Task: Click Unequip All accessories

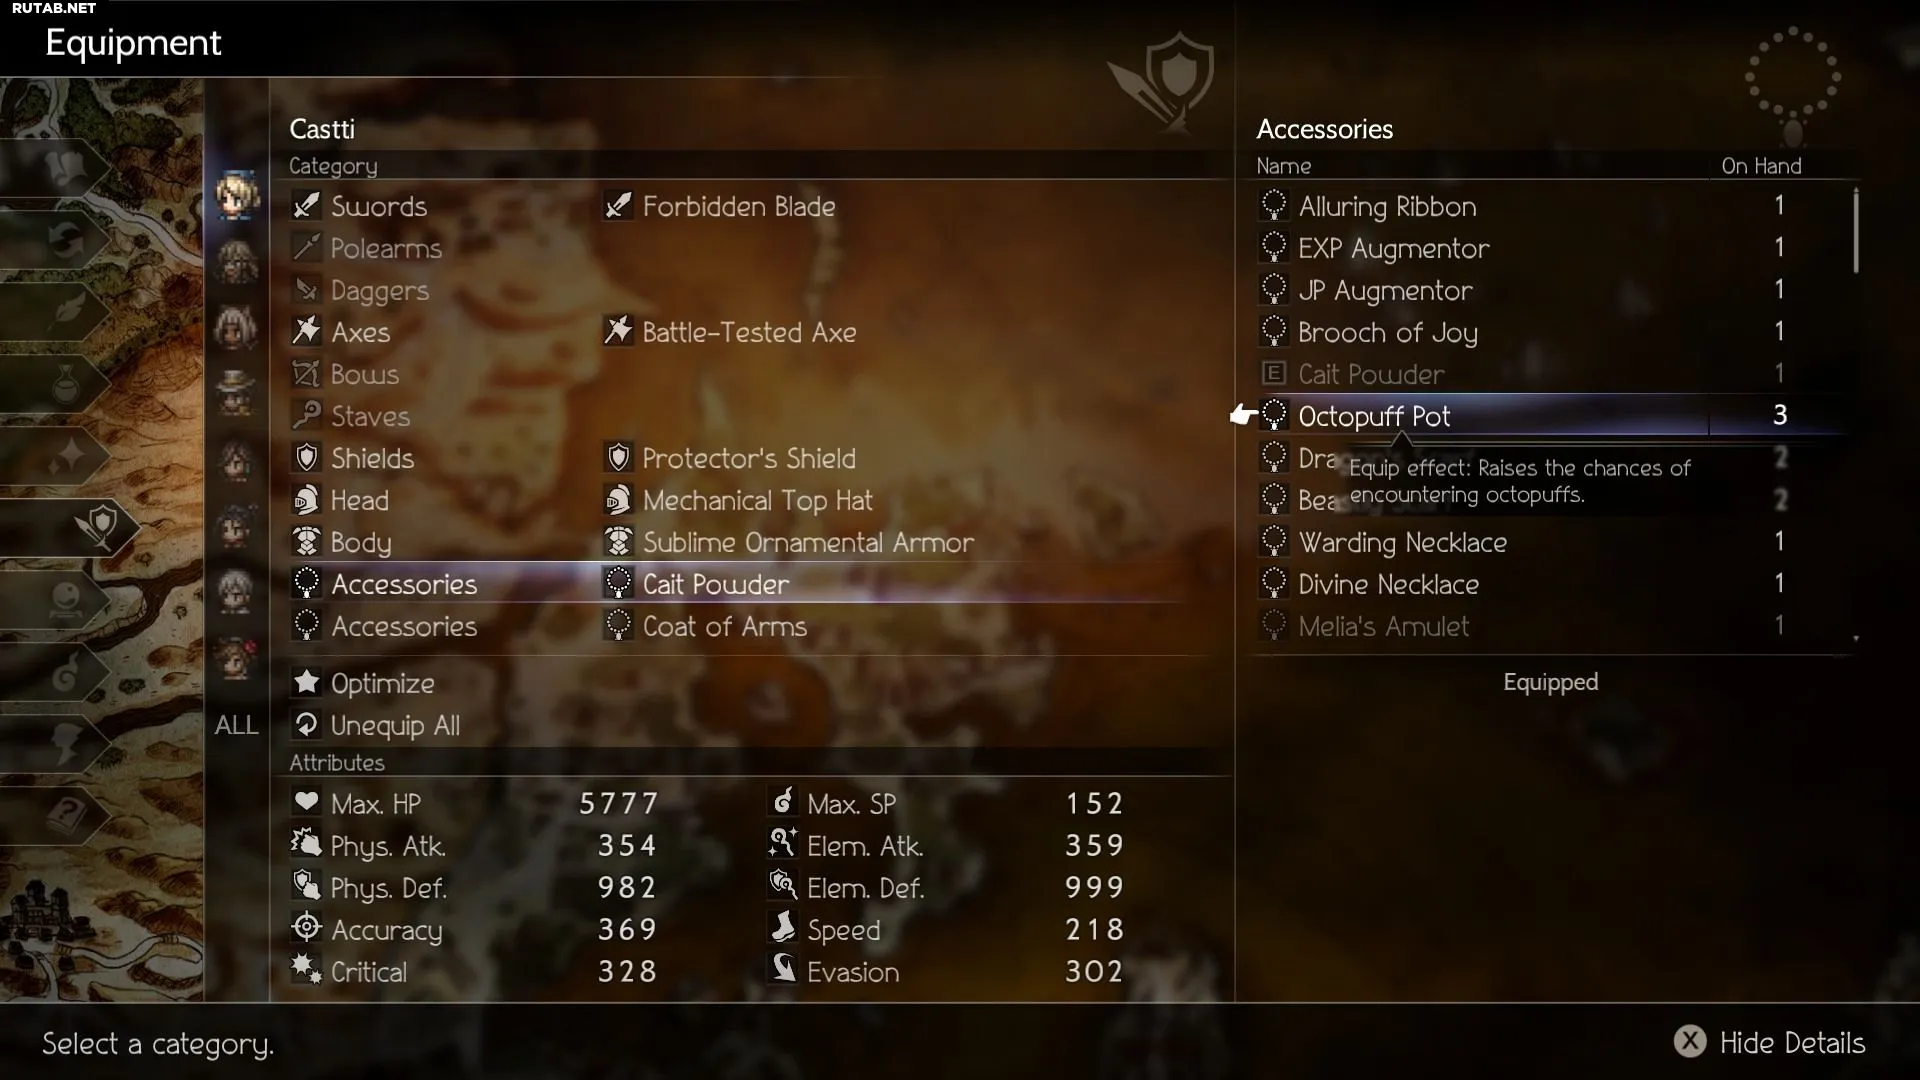Action: tap(394, 725)
